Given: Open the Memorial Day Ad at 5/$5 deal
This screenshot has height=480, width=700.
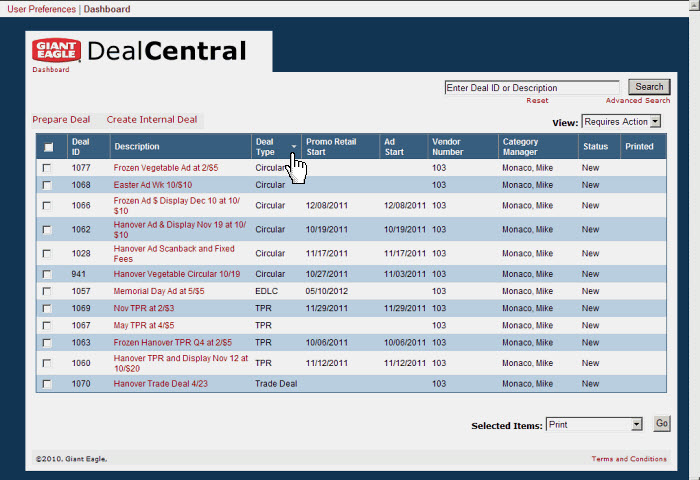Looking at the screenshot, I should point(159,291).
